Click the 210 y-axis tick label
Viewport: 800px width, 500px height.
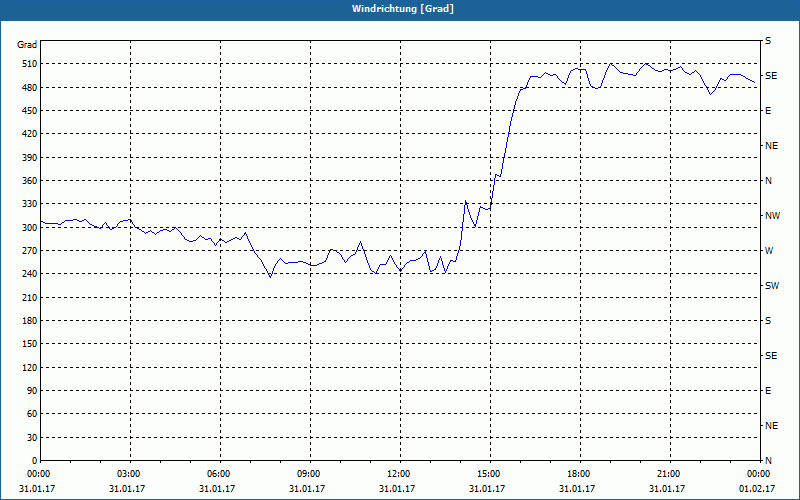[30, 297]
